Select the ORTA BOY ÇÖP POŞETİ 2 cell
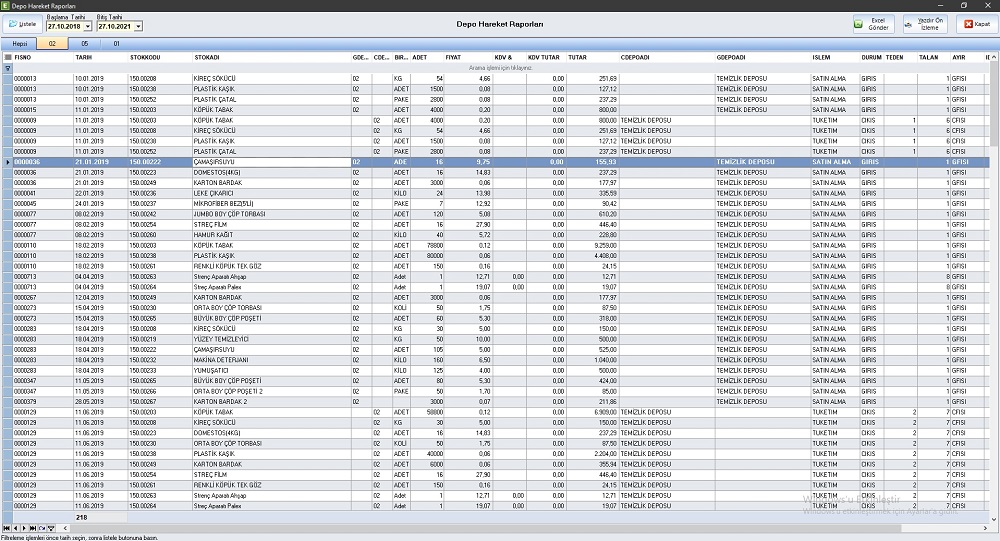This screenshot has height=541, width=1000. pos(272,391)
